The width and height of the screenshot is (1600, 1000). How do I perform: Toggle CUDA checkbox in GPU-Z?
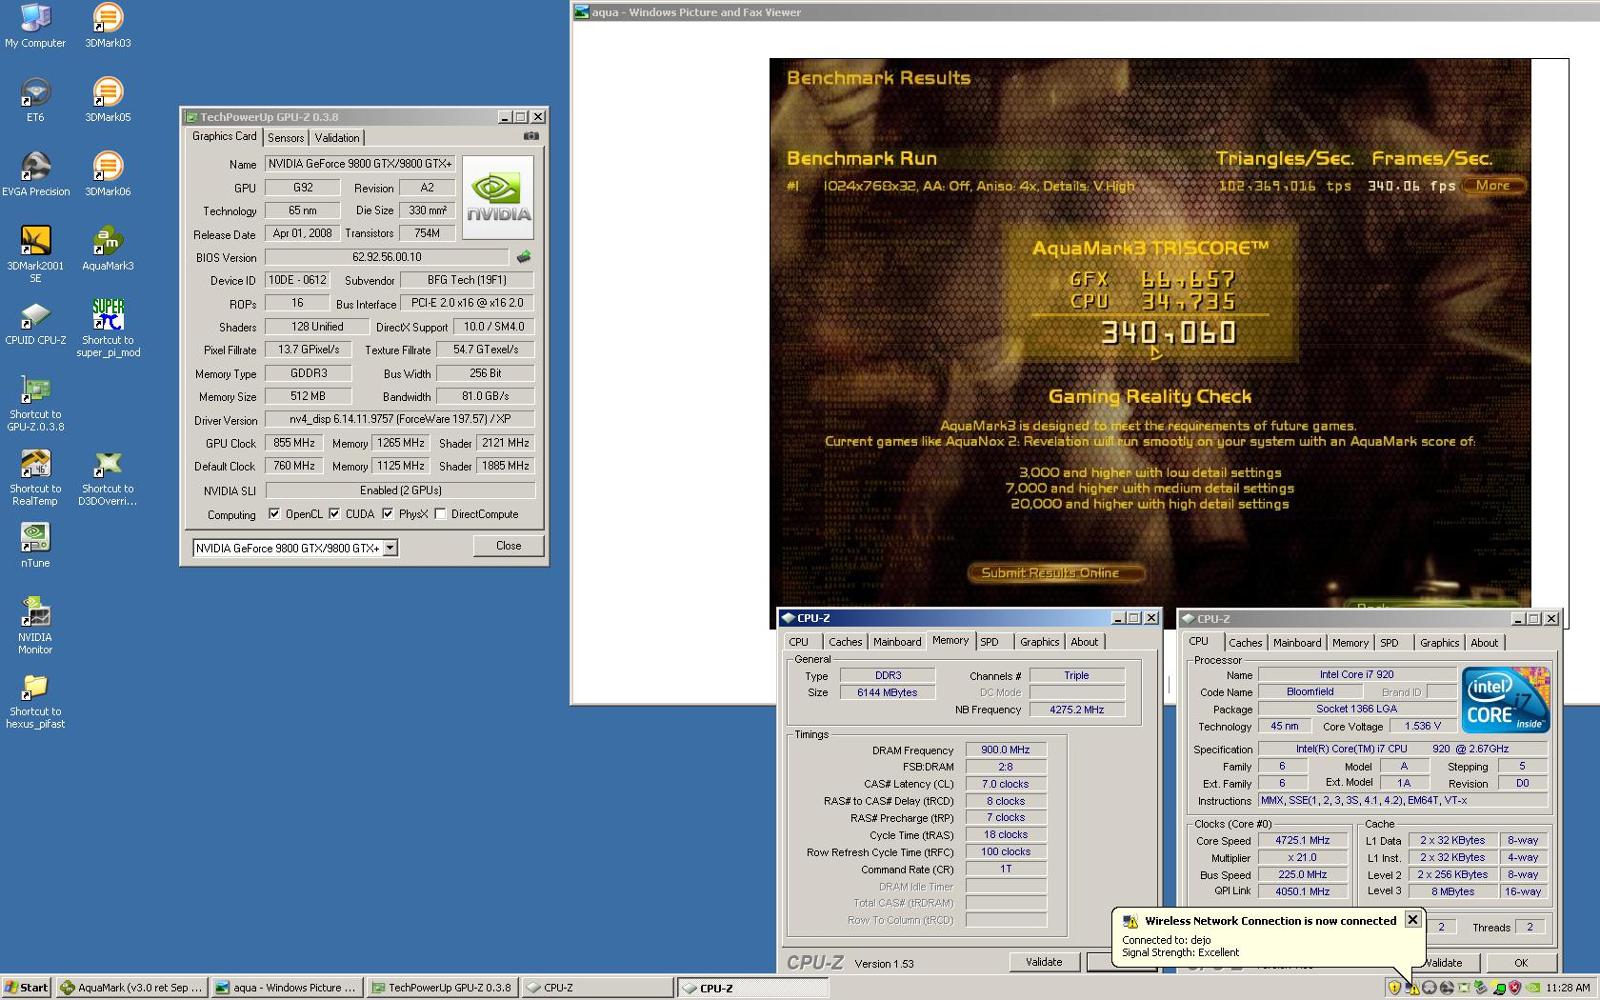click(334, 514)
